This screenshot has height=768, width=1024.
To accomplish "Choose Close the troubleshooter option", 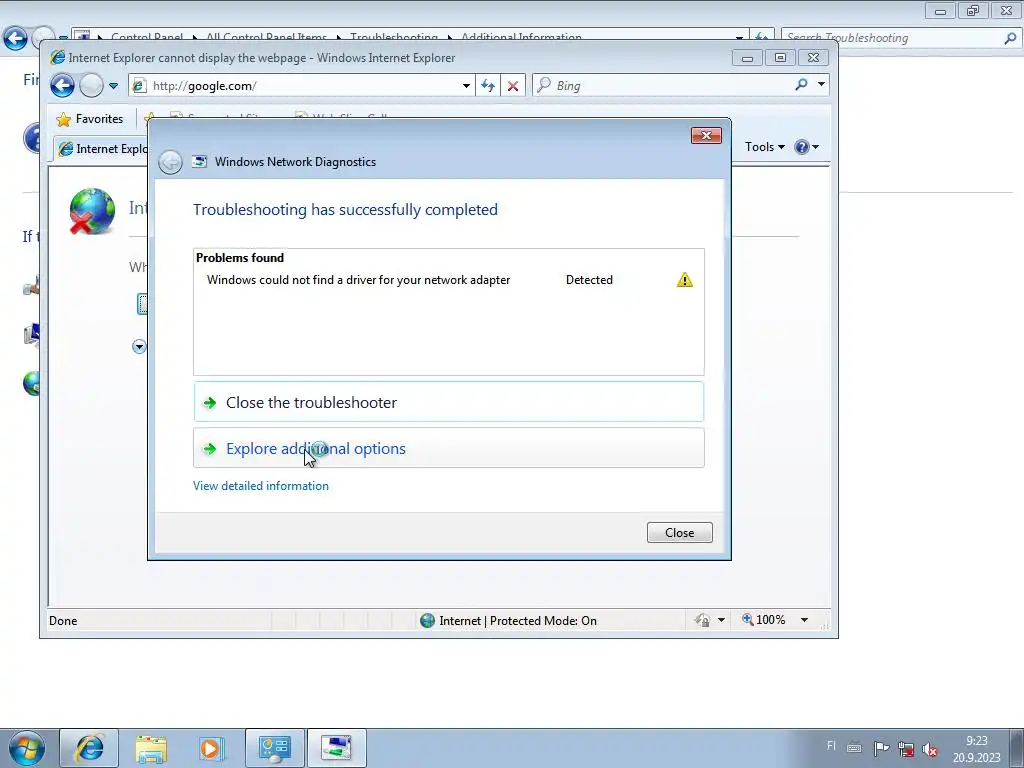I will click(x=449, y=402).
